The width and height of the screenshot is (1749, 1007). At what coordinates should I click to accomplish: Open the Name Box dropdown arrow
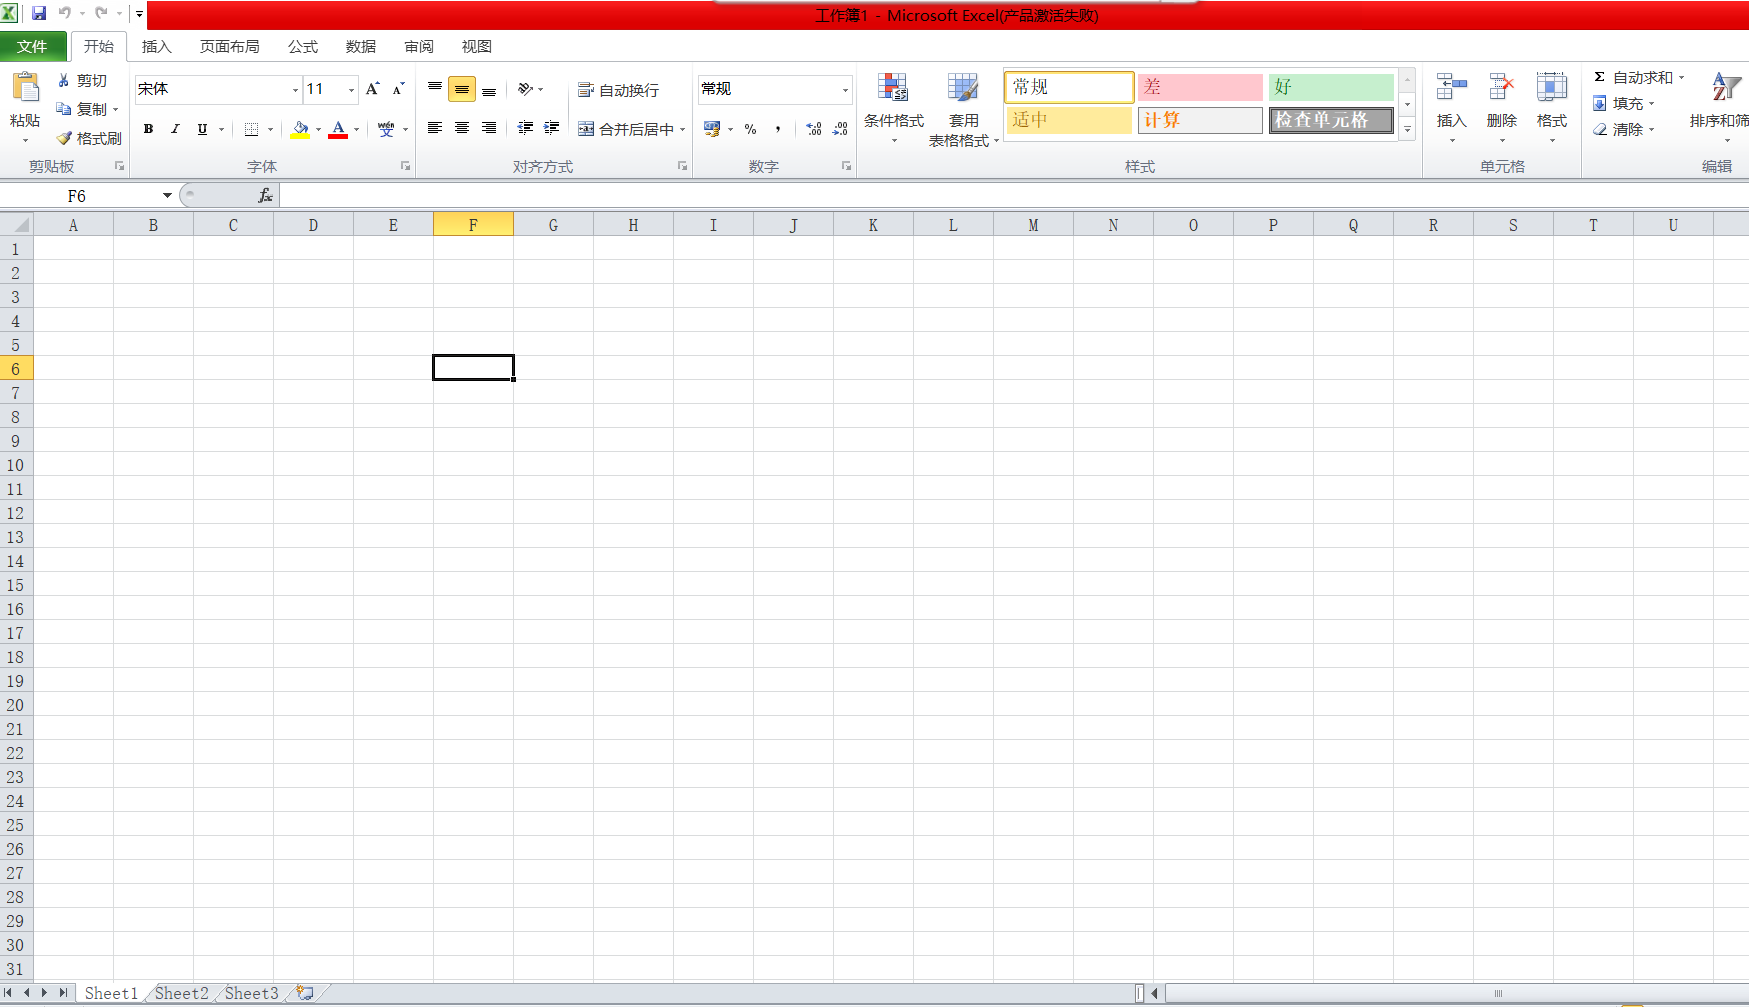click(x=167, y=196)
